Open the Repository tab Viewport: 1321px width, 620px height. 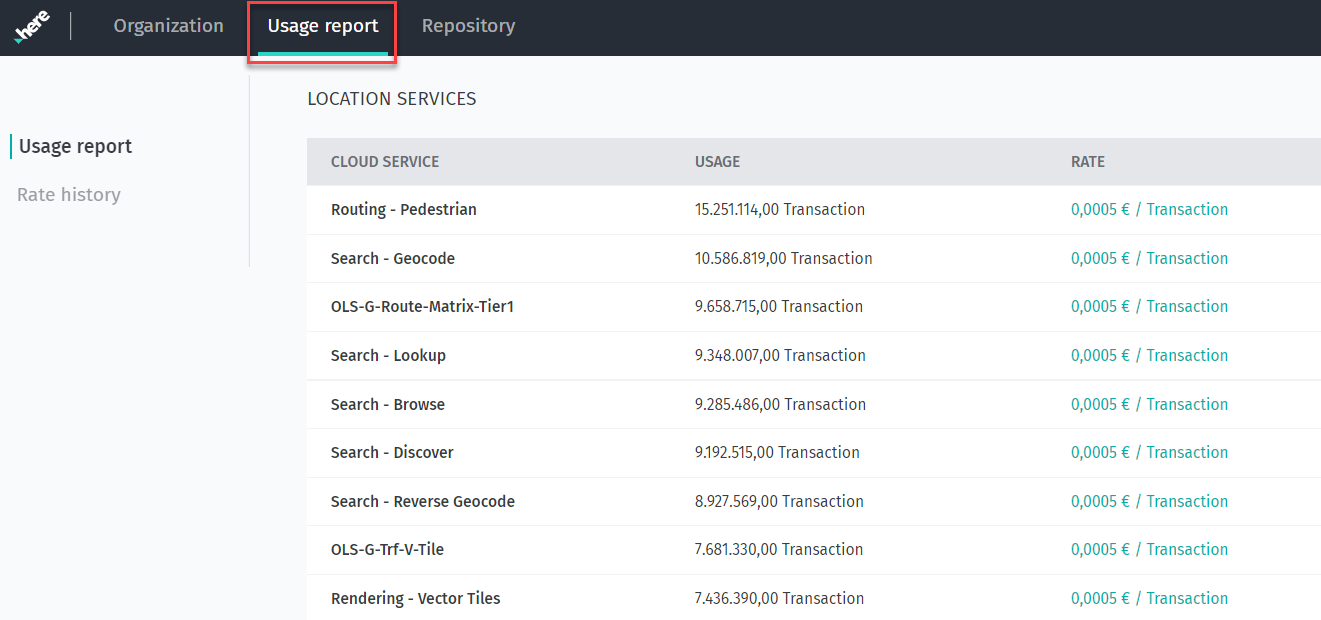click(468, 26)
